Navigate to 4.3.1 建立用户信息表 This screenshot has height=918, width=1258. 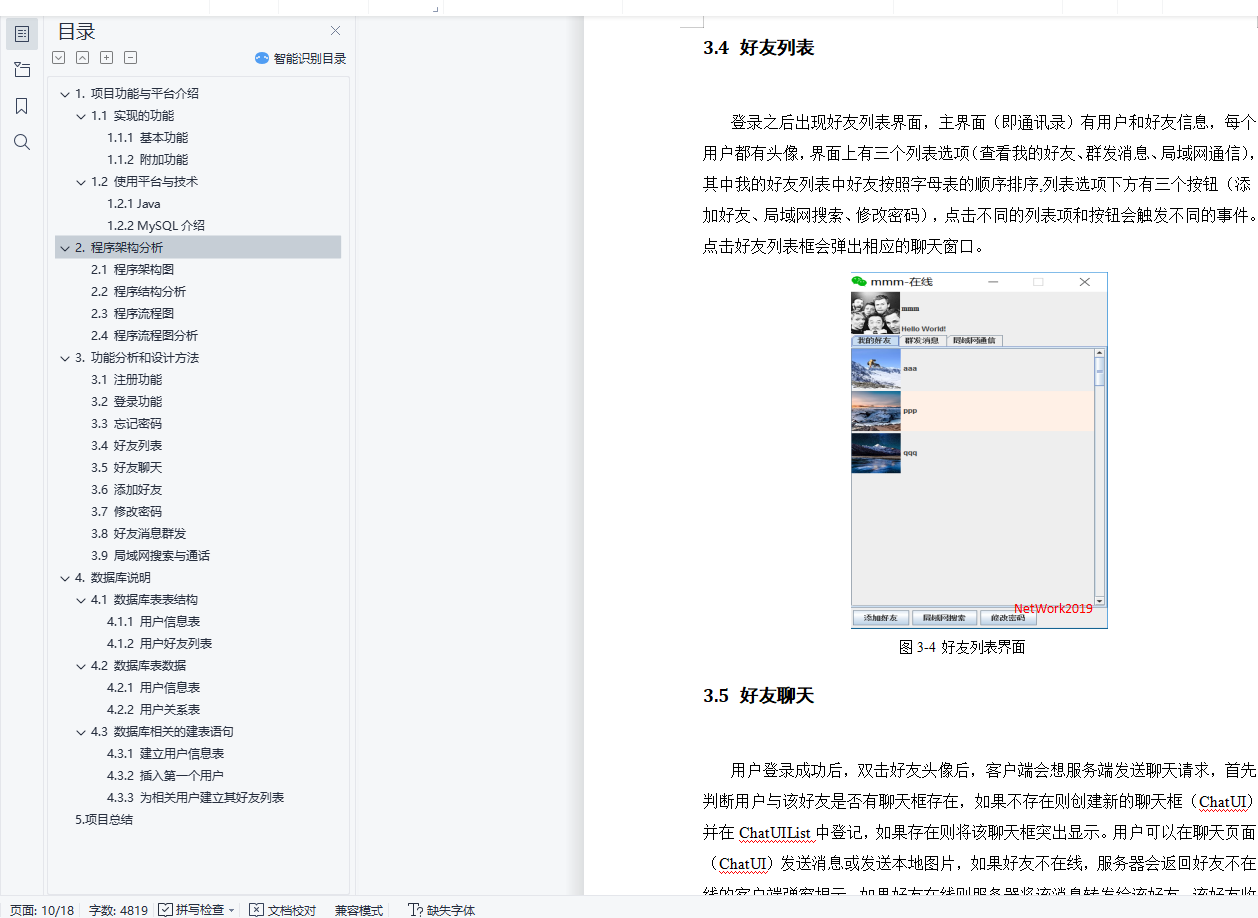[165, 754]
